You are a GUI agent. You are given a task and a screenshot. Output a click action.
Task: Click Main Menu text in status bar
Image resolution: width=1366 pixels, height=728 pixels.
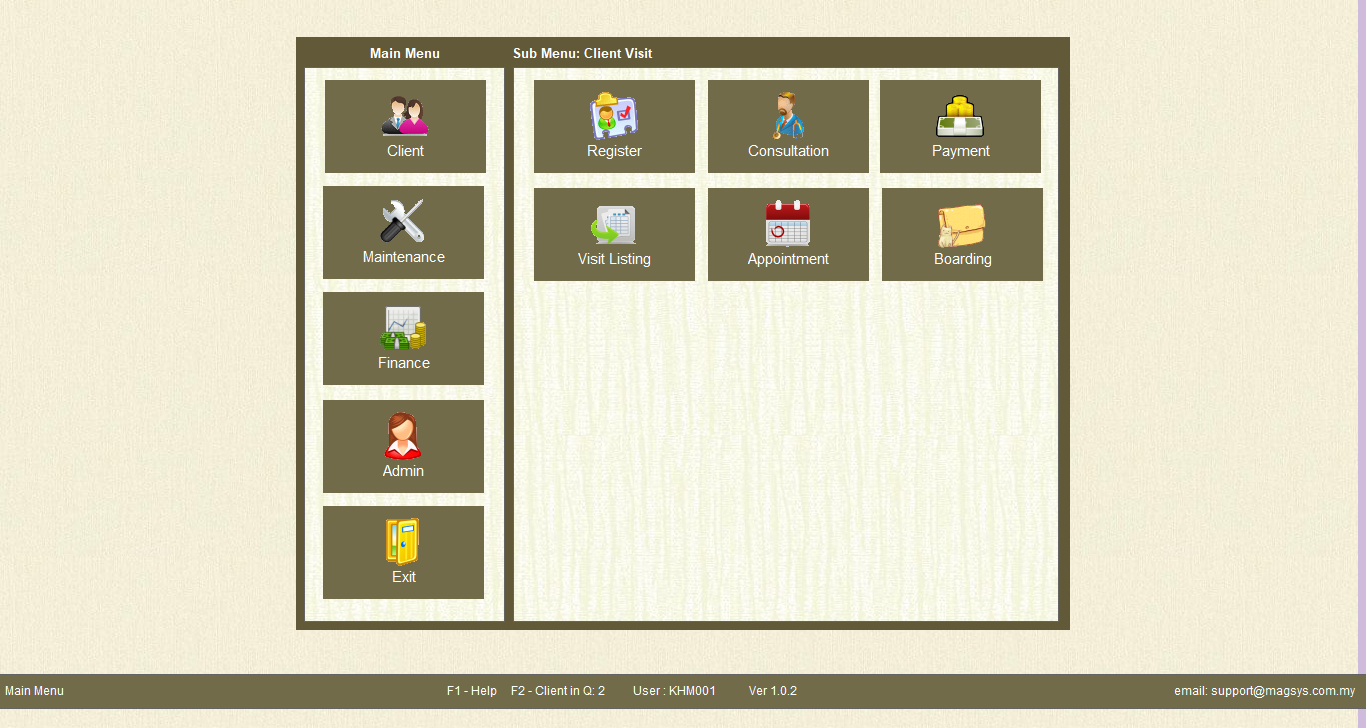34,691
